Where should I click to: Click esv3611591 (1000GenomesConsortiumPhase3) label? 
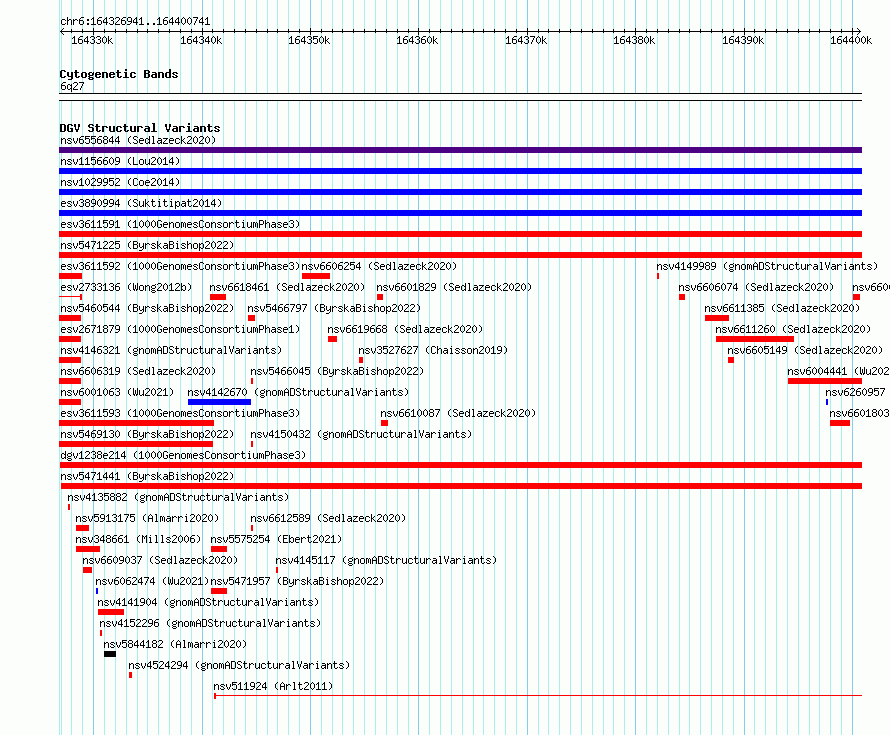(x=180, y=224)
